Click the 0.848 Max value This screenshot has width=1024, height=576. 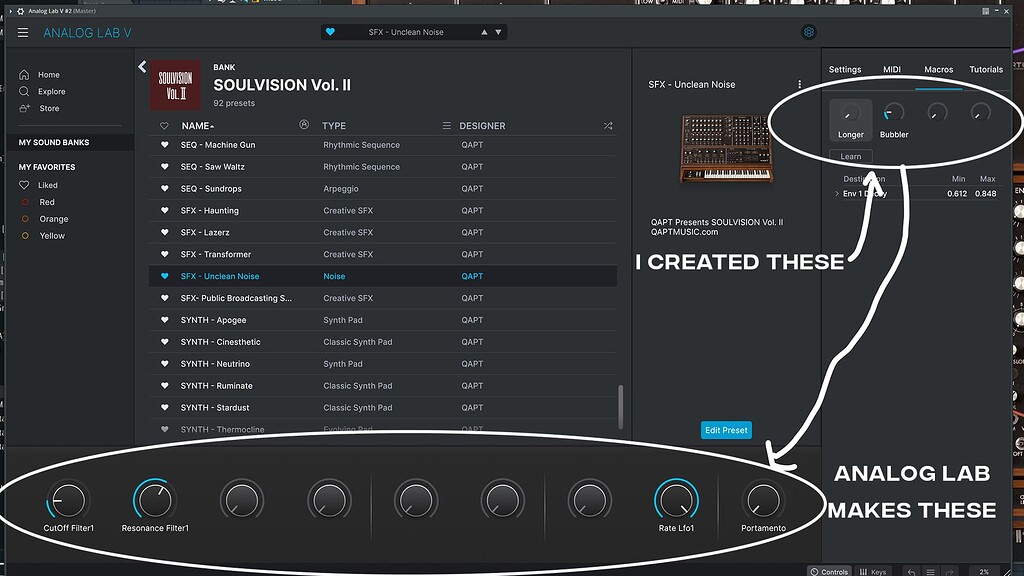point(985,194)
